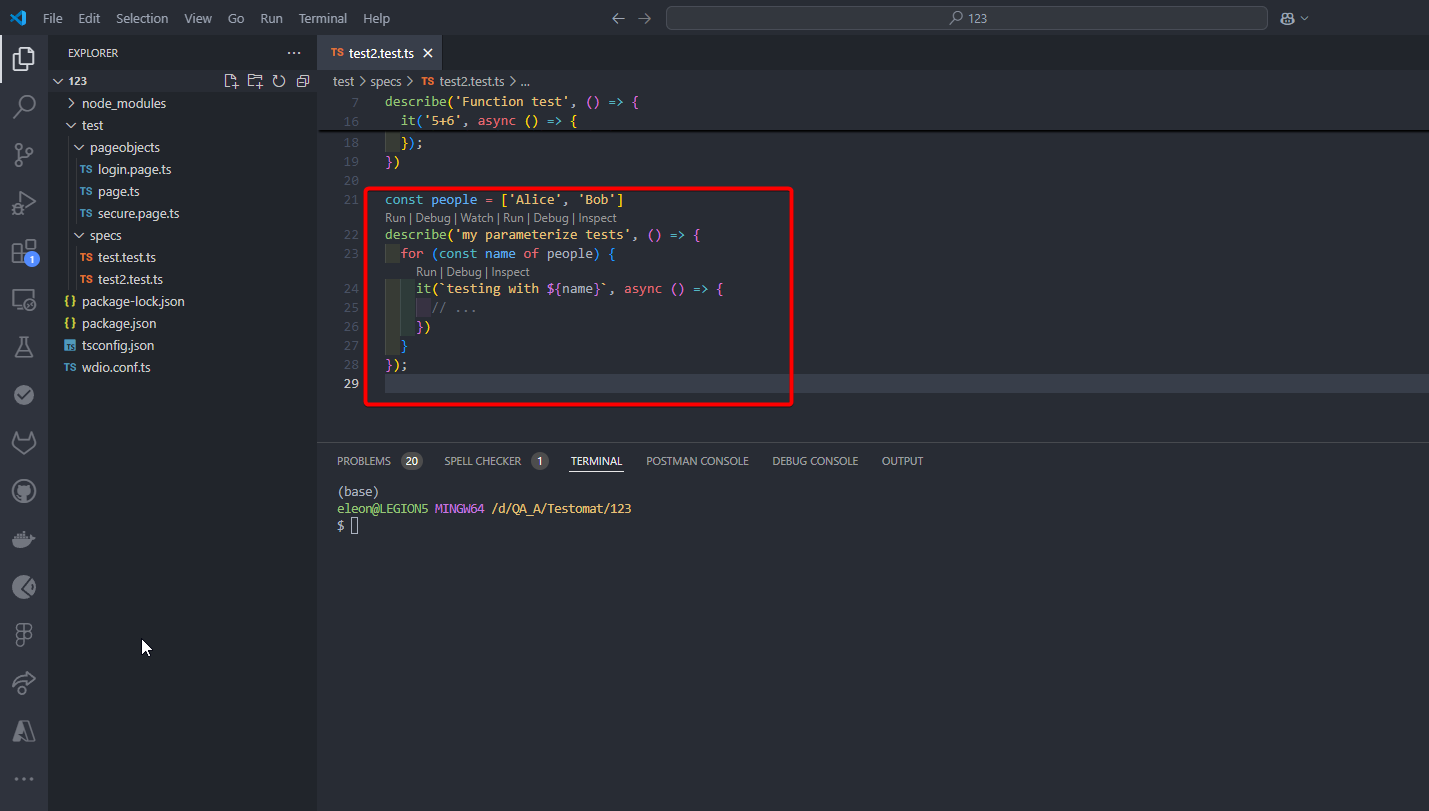Open the Docker extension panel
The width and height of the screenshot is (1429, 811).
tap(23, 538)
